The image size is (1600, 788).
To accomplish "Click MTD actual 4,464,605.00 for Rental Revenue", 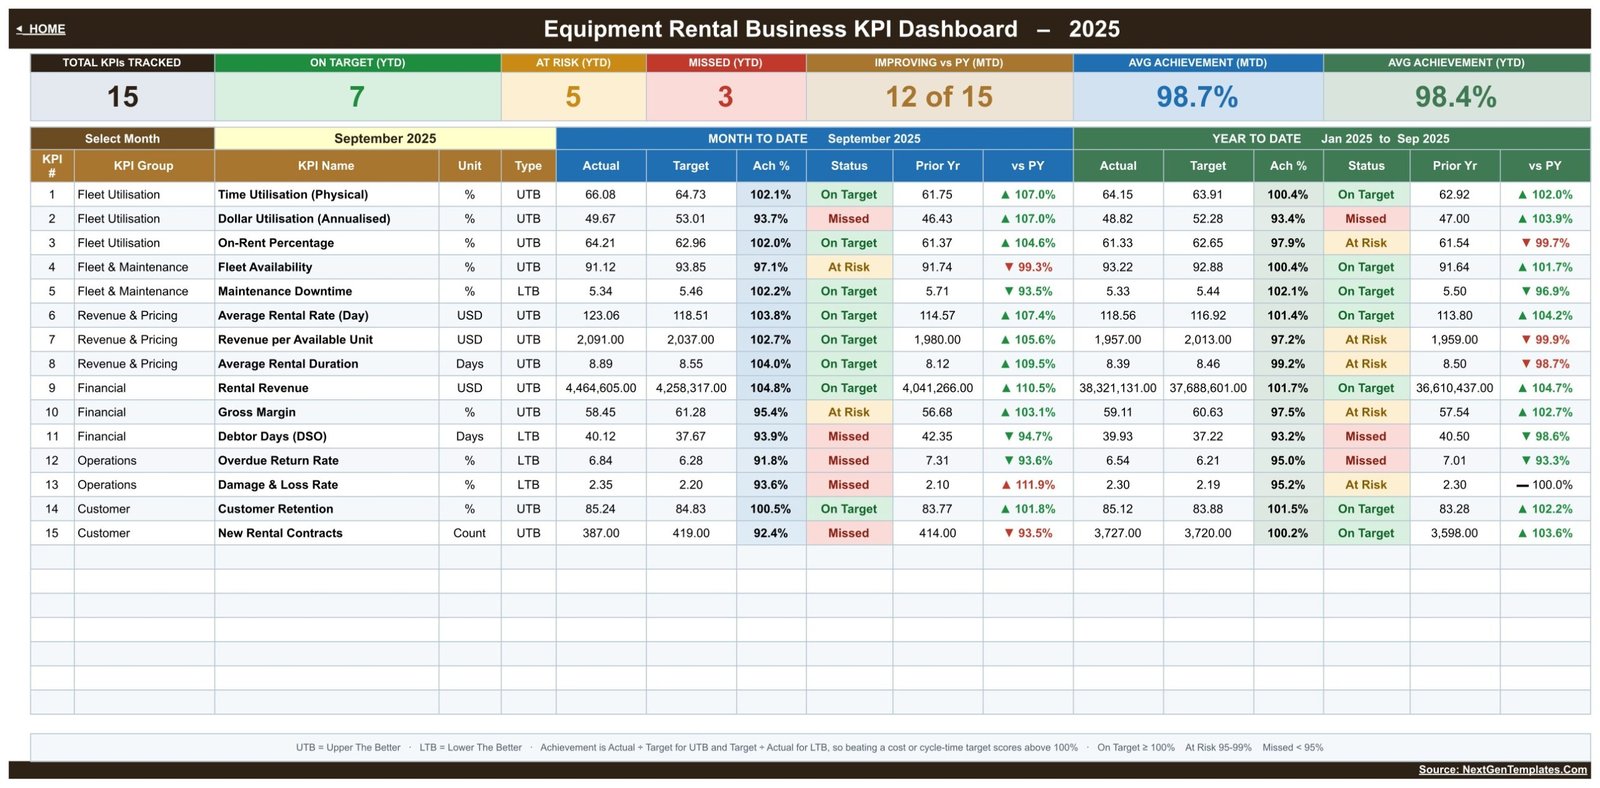I will coord(601,388).
